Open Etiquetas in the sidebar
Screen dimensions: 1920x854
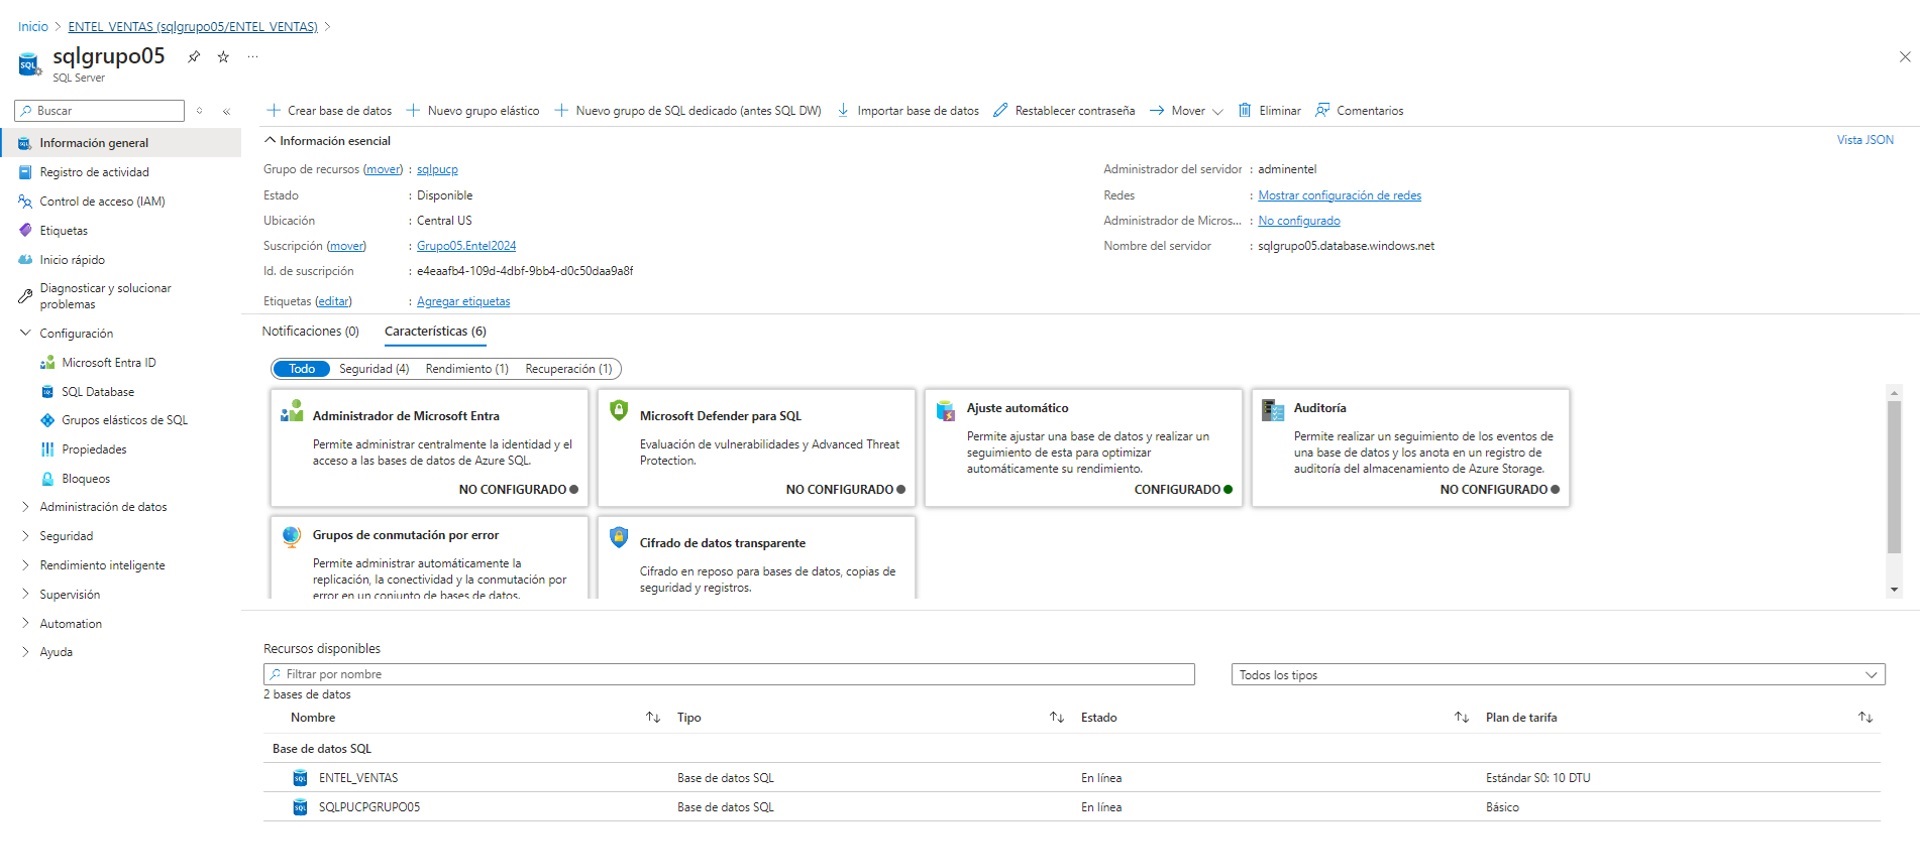64,230
